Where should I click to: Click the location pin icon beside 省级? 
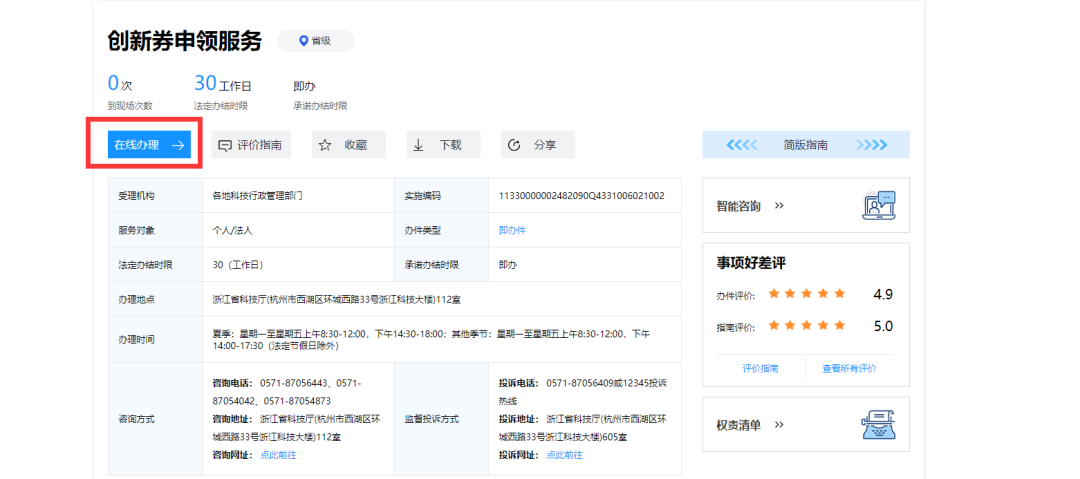tap(303, 41)
